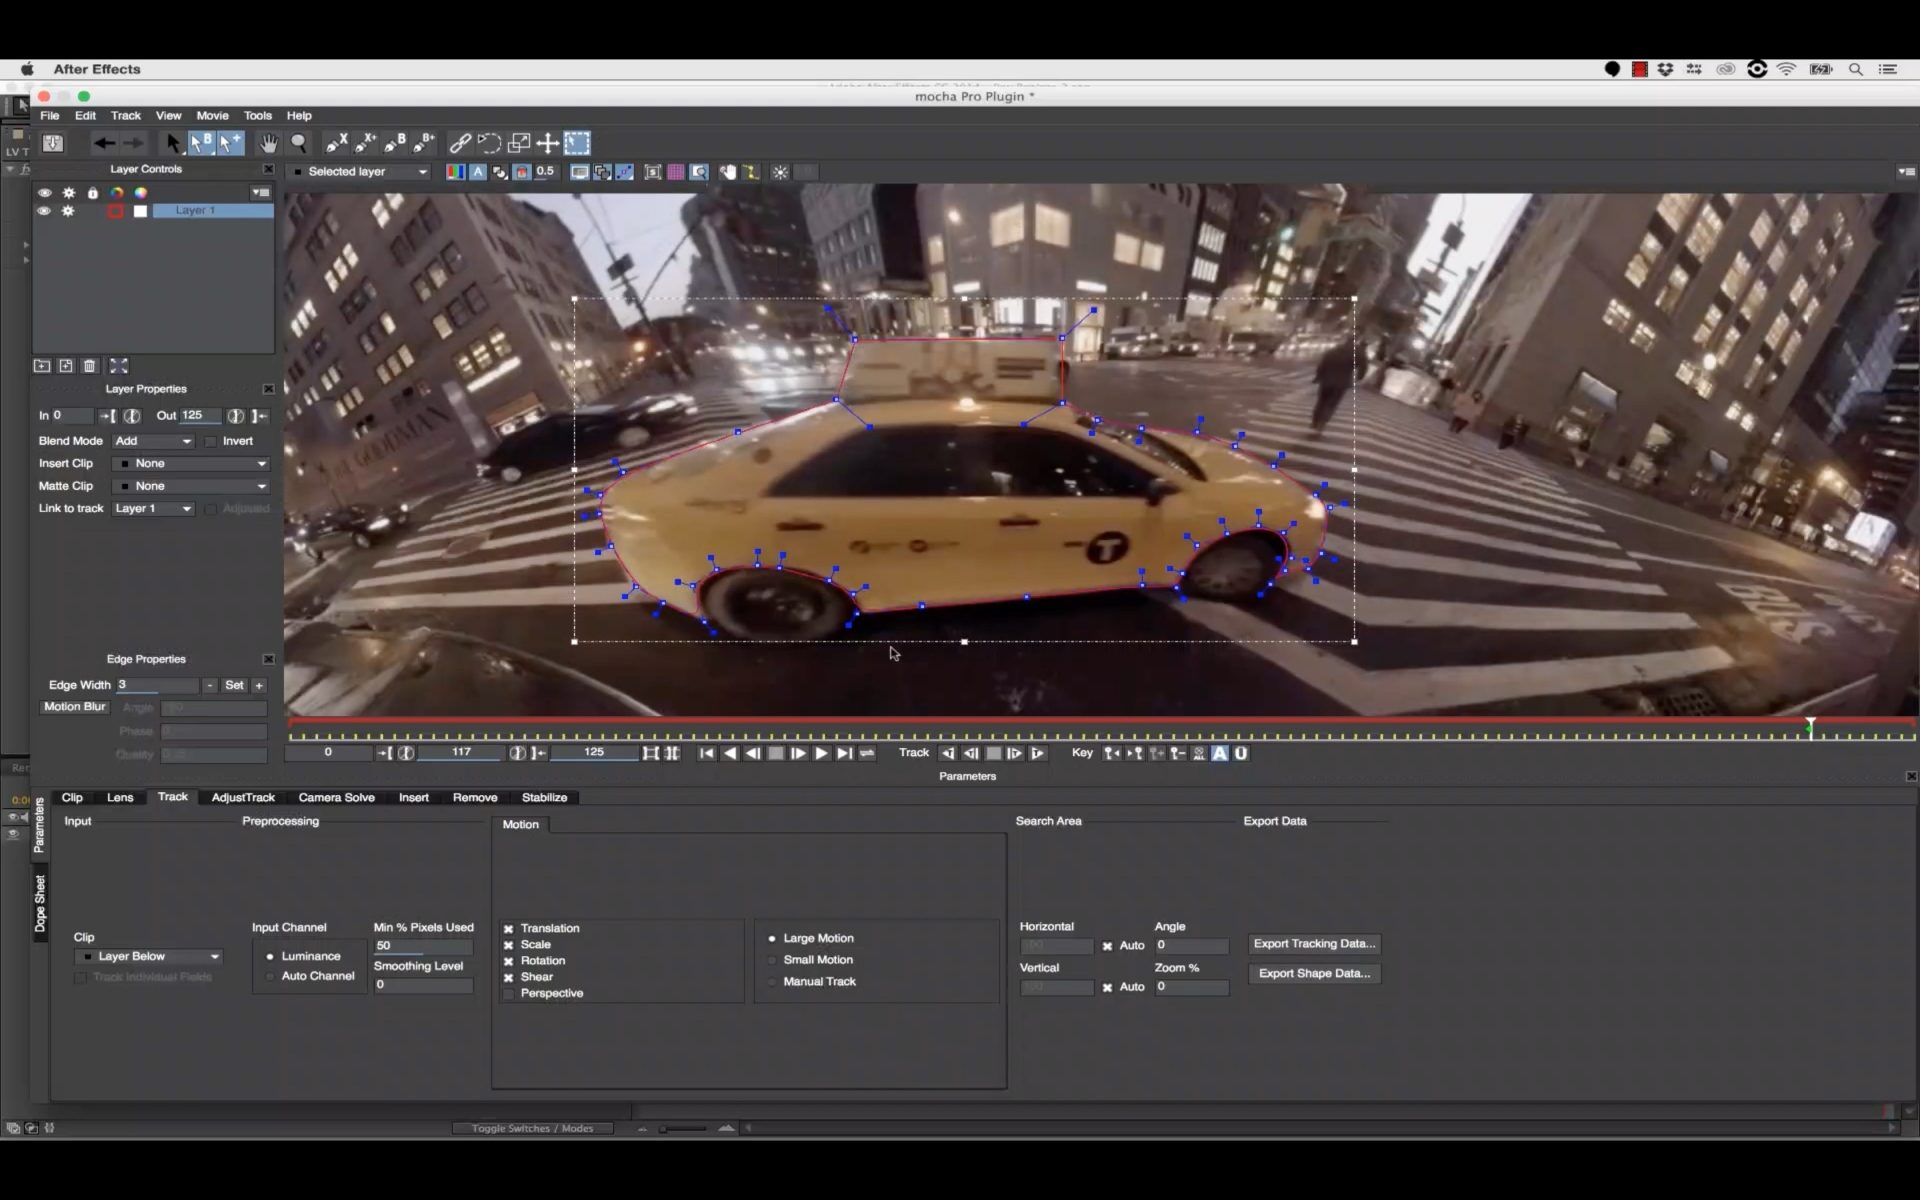Click Export Tracking Data button
1920x1200 pixels.
pyautogui.click(x=1313, y=943)
